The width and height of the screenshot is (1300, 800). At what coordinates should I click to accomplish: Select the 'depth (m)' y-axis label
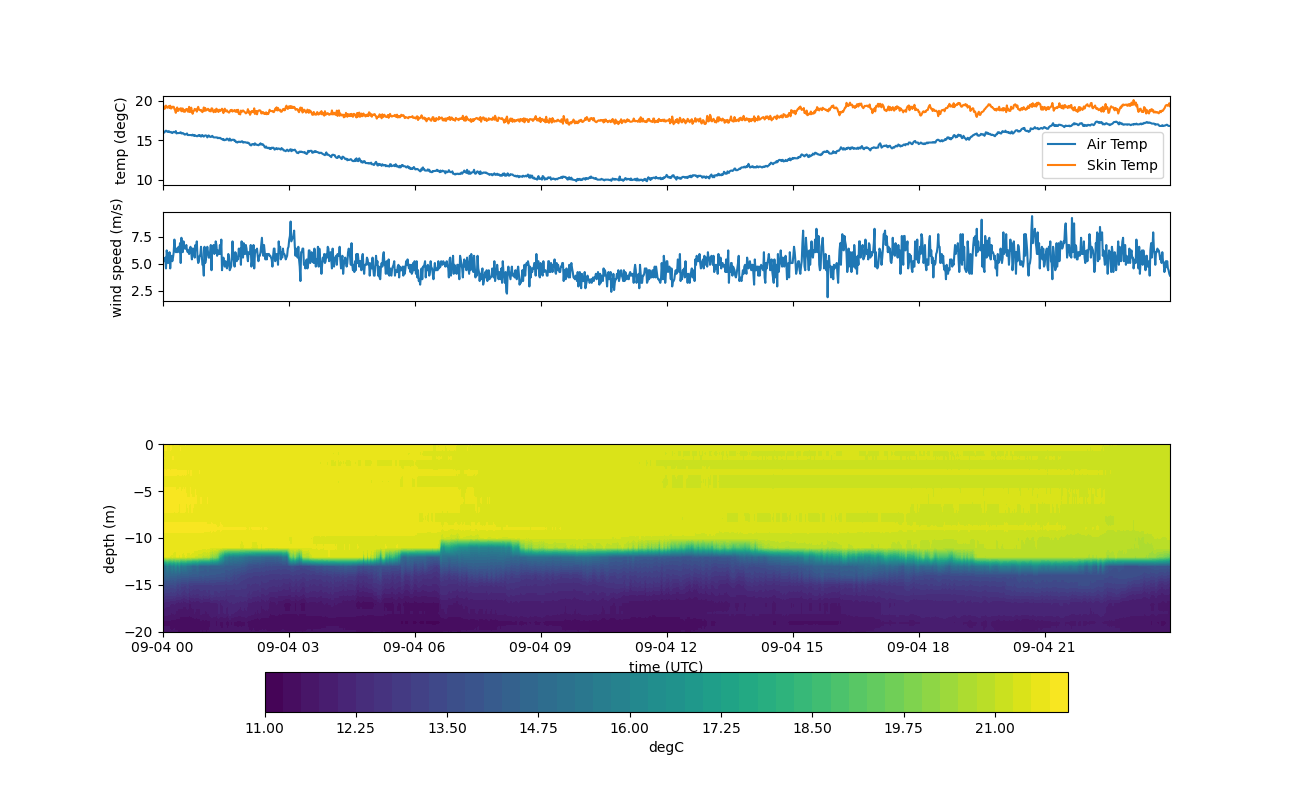coord(110,538)
